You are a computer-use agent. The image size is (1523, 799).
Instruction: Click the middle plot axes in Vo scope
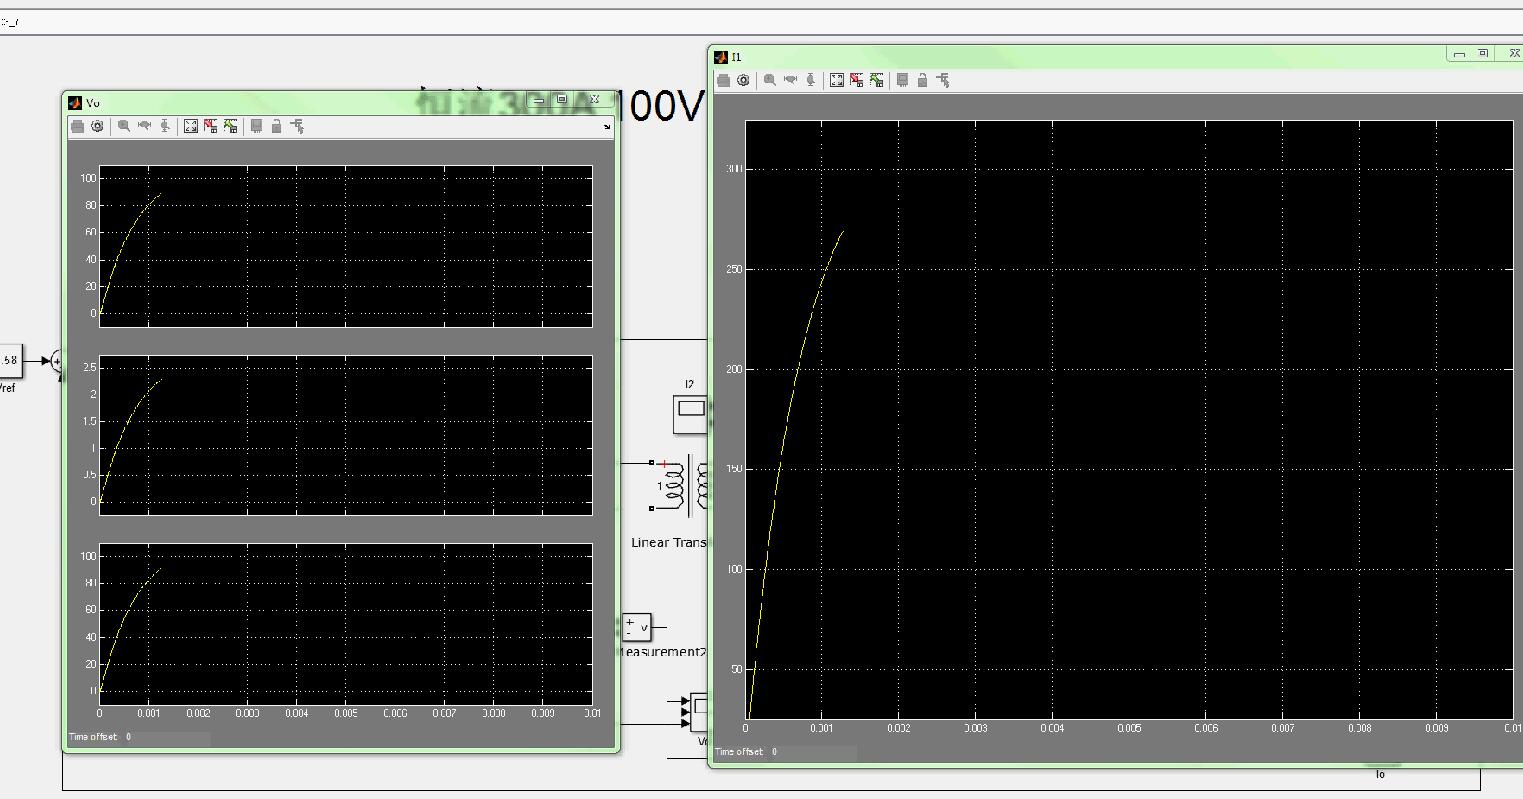click(346, 435)
